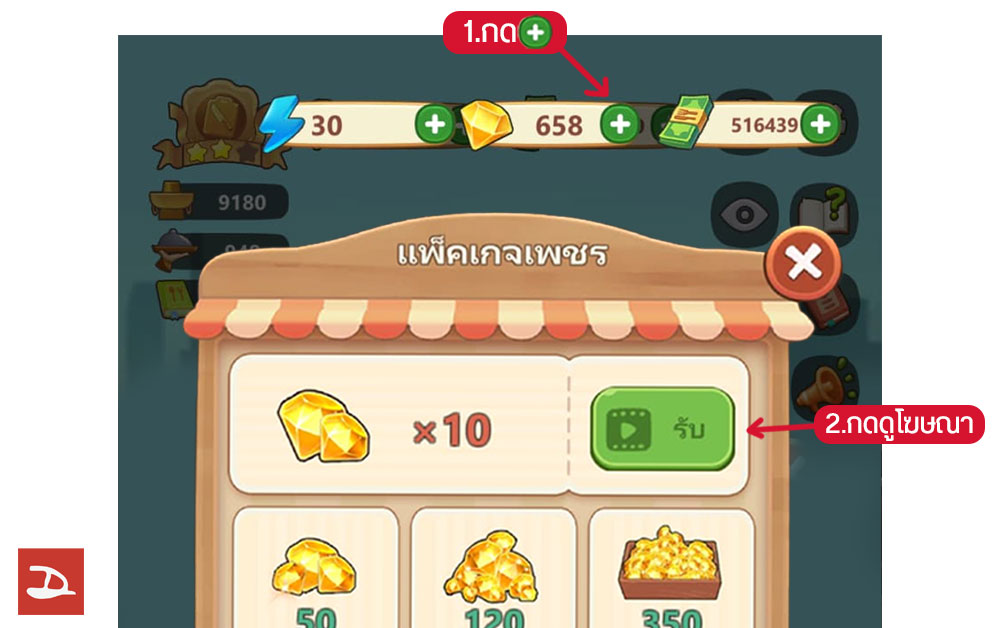Screen dimensions: 1000x628
Task: Click the blue lightning energy icon
Action: click(281, 124)
